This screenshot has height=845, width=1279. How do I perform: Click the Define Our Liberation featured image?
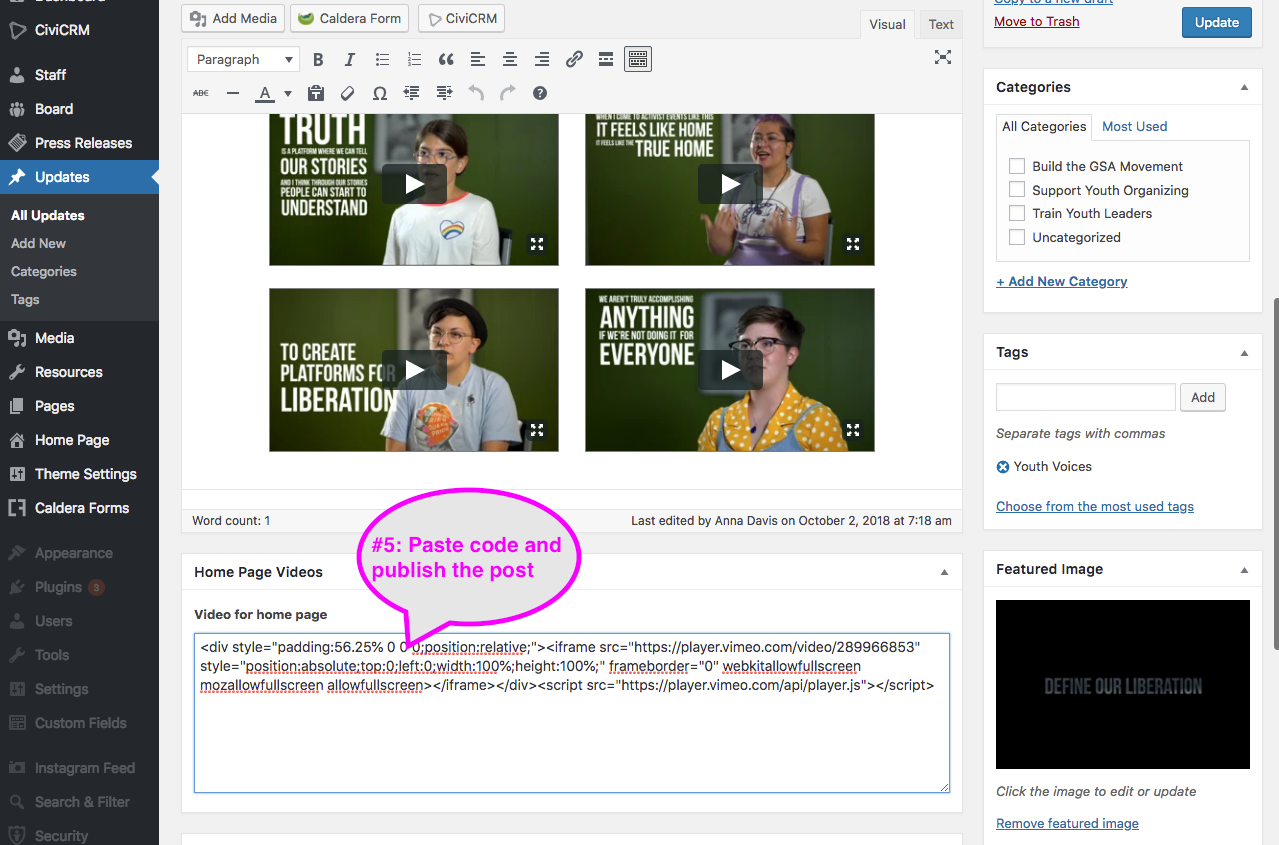pyautogui.click(x=1123, y=684)
